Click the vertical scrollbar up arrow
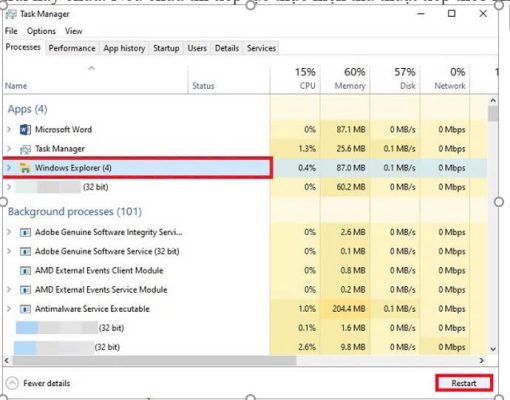Screen dimensions: 510x400 pos(493,100)
